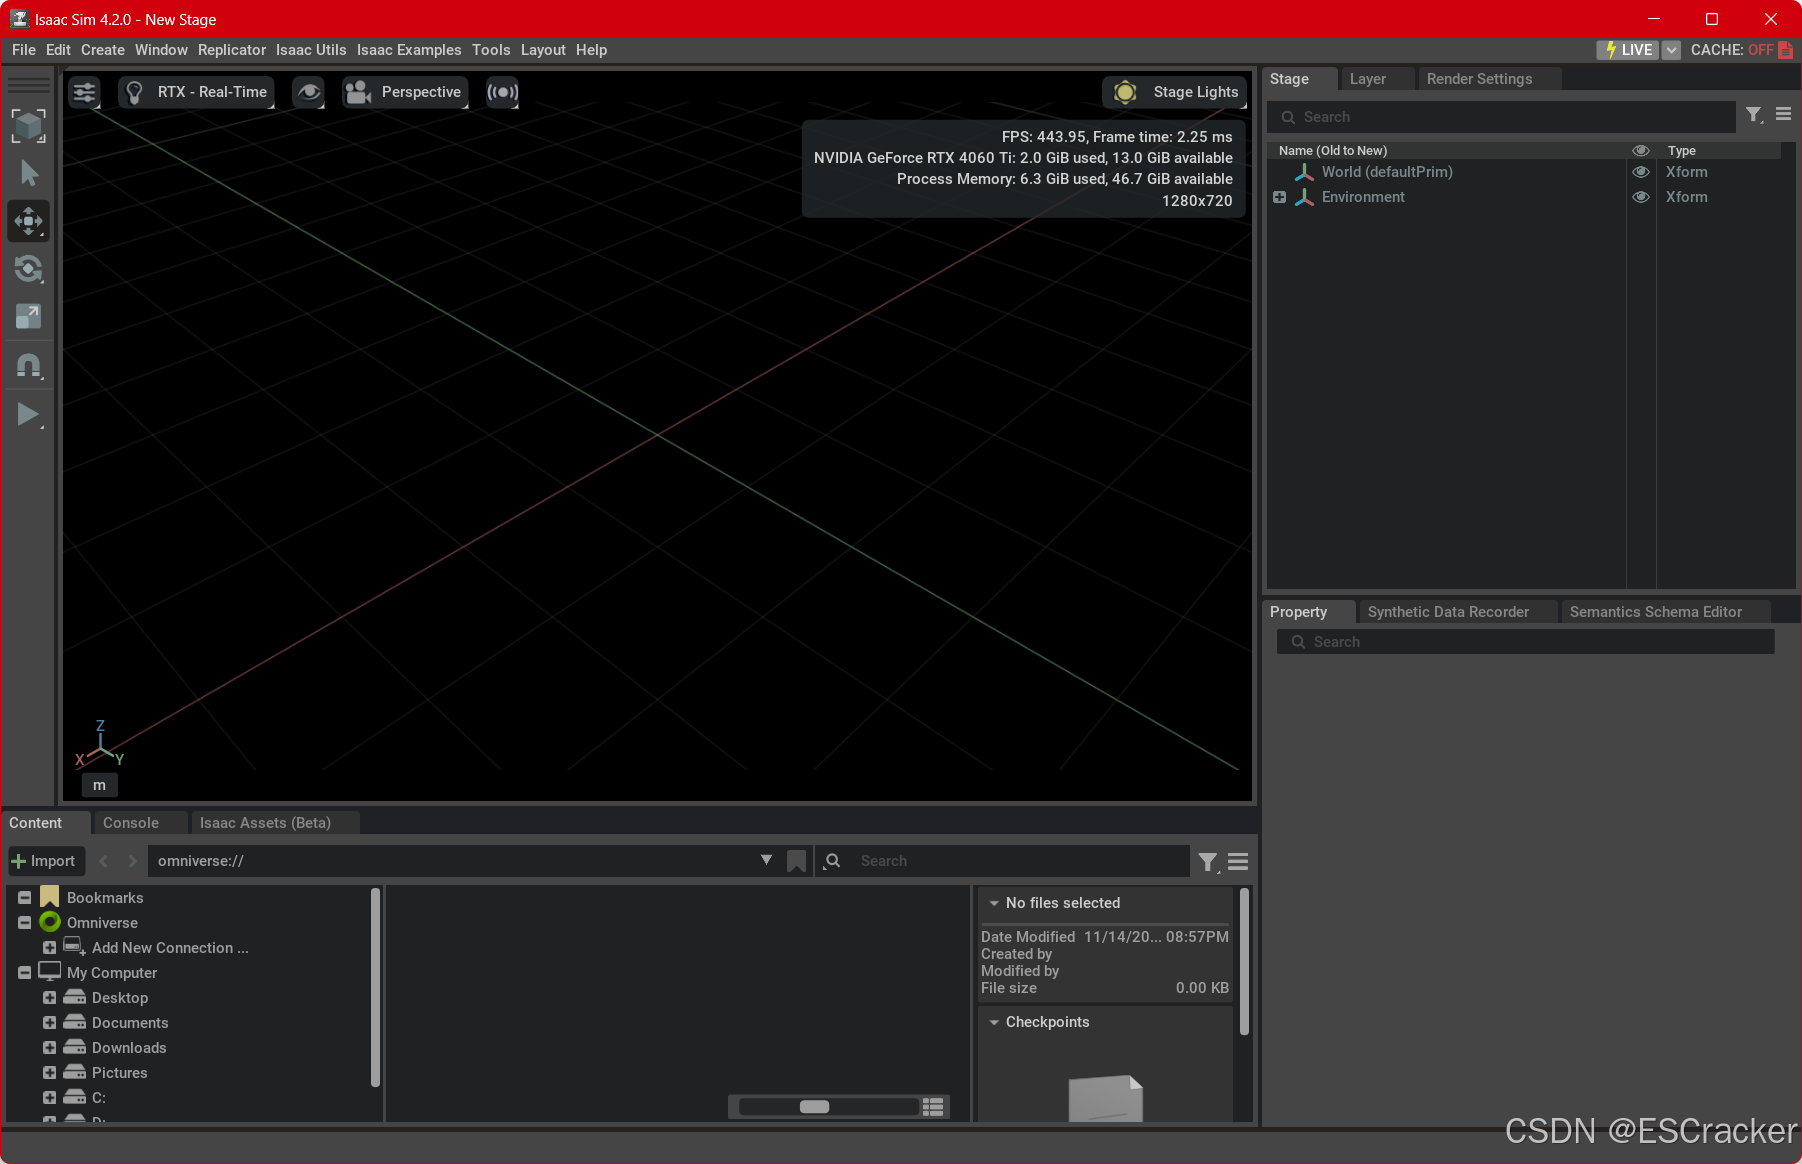The height and width of the screenshot is (1164, 1802).
Task: Open viewport settings sliders icon
Action: pyautogui.click(x=85, y=92)
